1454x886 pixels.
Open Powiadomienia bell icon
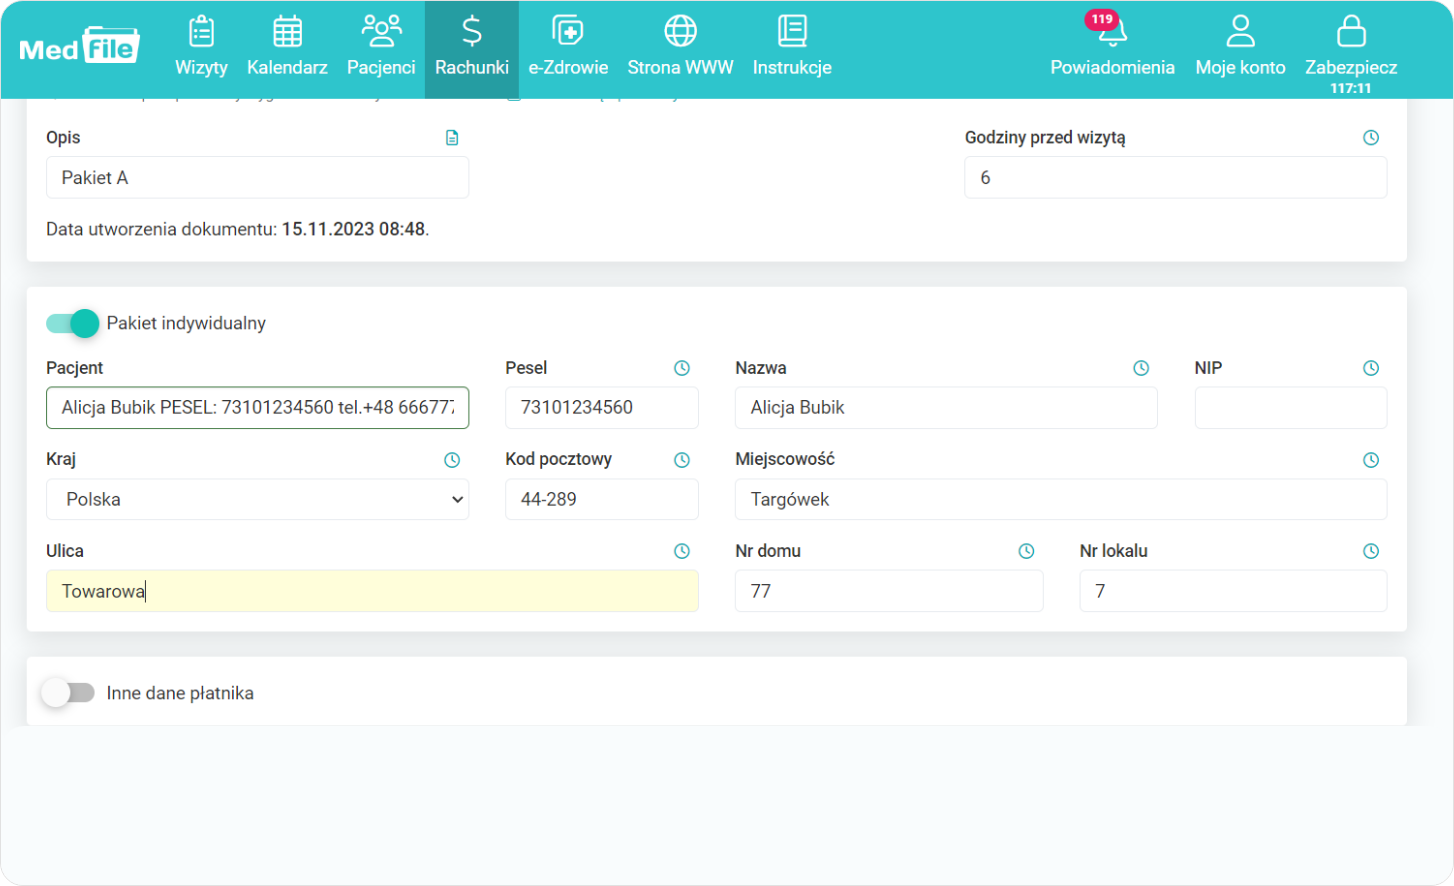click(1113, 33)
